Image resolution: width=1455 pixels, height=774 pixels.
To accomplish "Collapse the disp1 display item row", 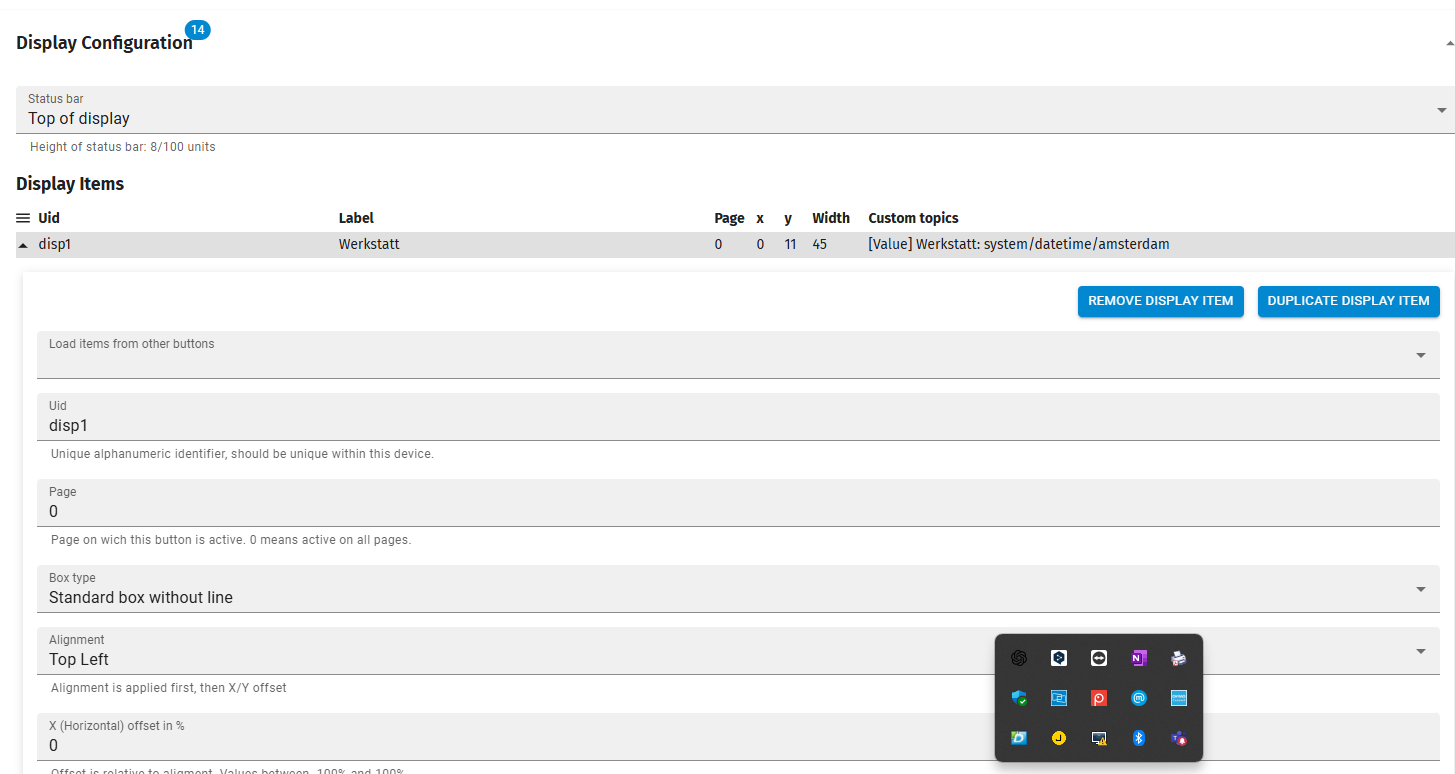I will pos(23,245).
